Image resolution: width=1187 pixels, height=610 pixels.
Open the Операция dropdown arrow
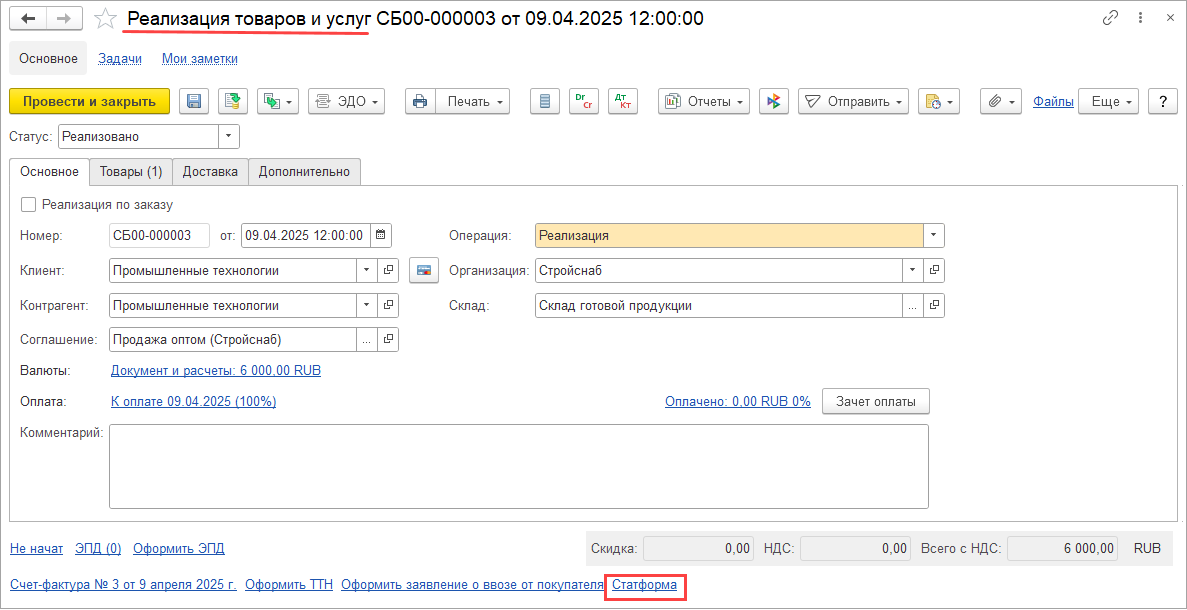coord(933,235)
